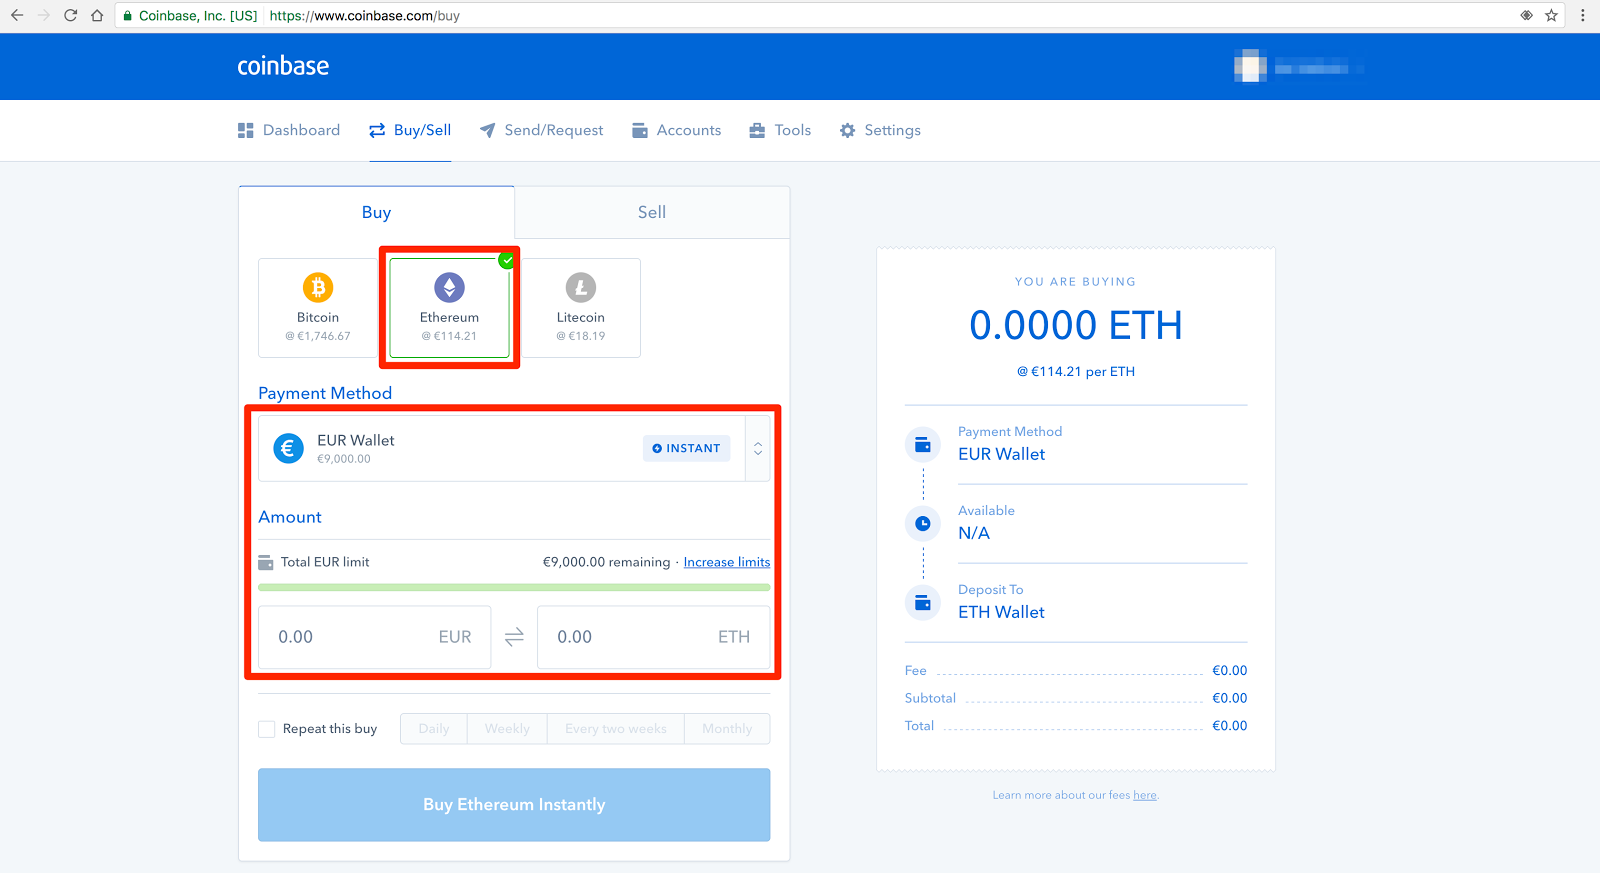Select the Monthly repeat option
Image resolution: width=1600 pixels, height=873 pixels.
[x=727, y=729]
